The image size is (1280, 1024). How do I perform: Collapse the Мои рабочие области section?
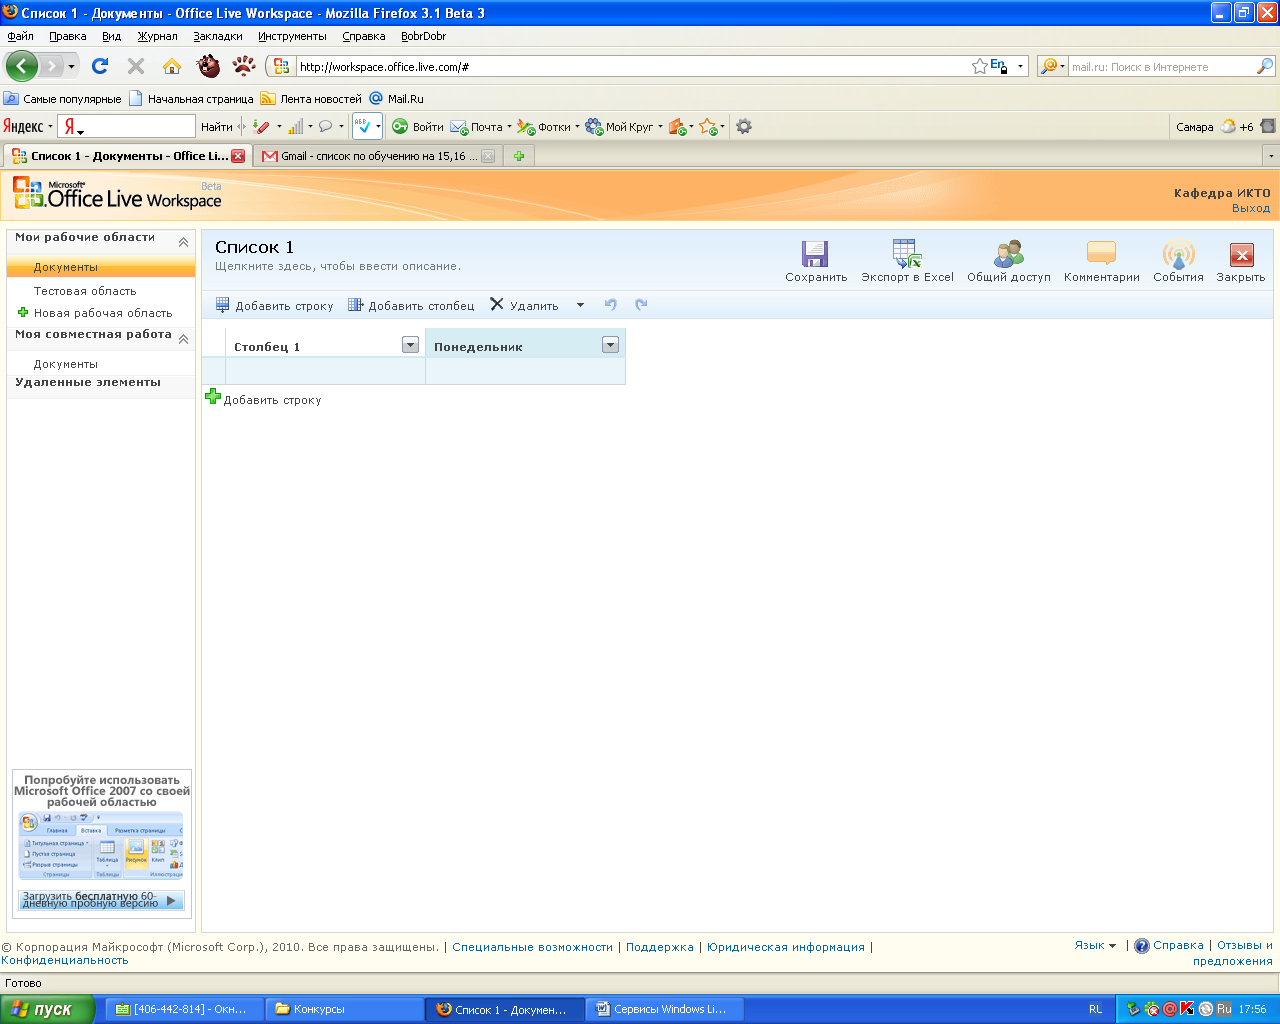183,242
